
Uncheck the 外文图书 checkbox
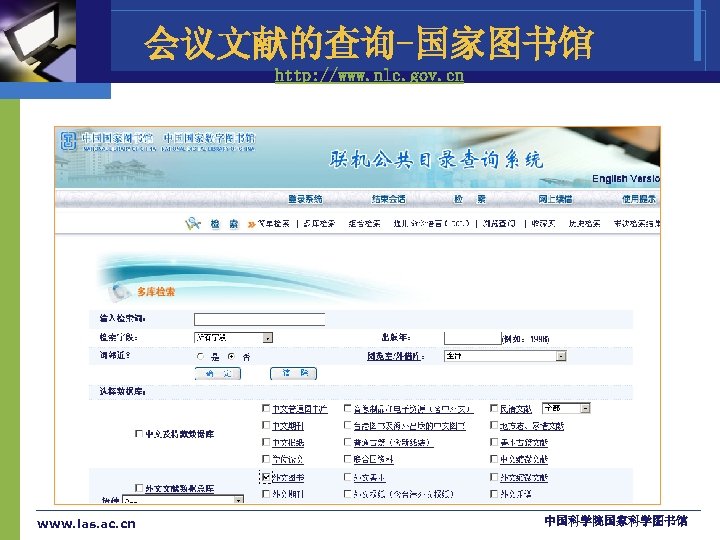click(x=265, y=478)
